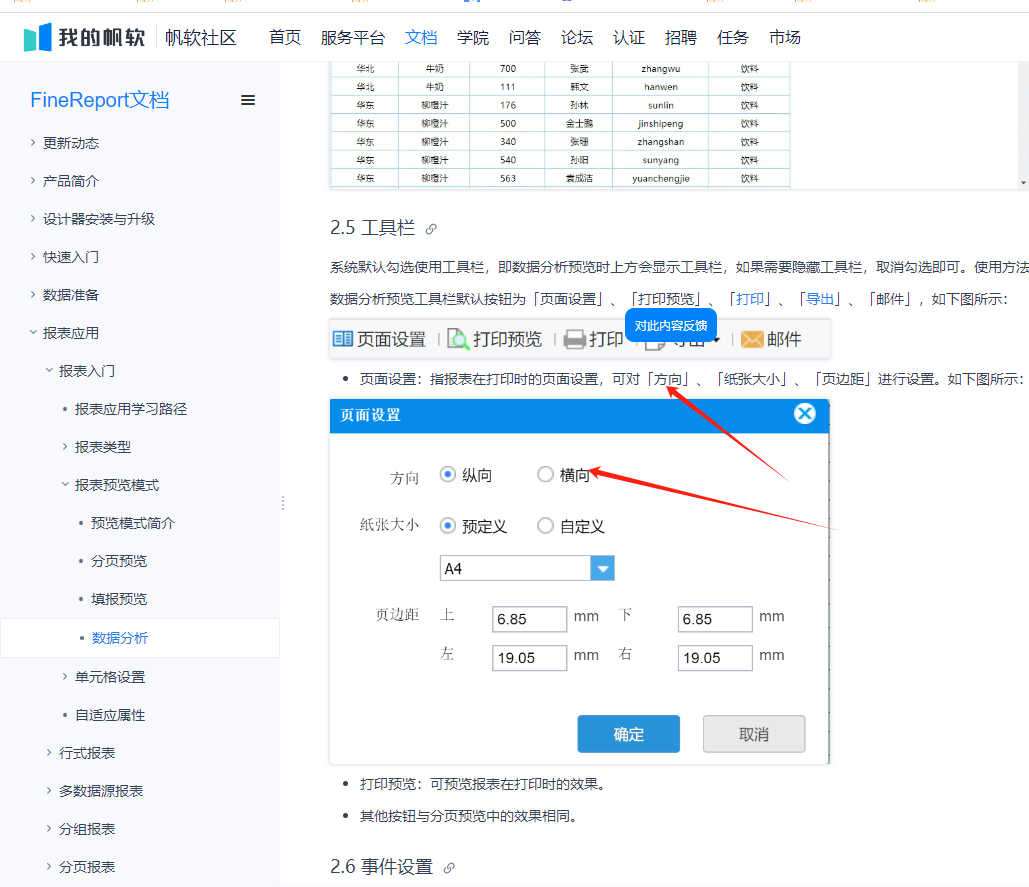Open 填报预览 page
Viewport: 1029px width, 887px height.
click(x=119, y=599)
